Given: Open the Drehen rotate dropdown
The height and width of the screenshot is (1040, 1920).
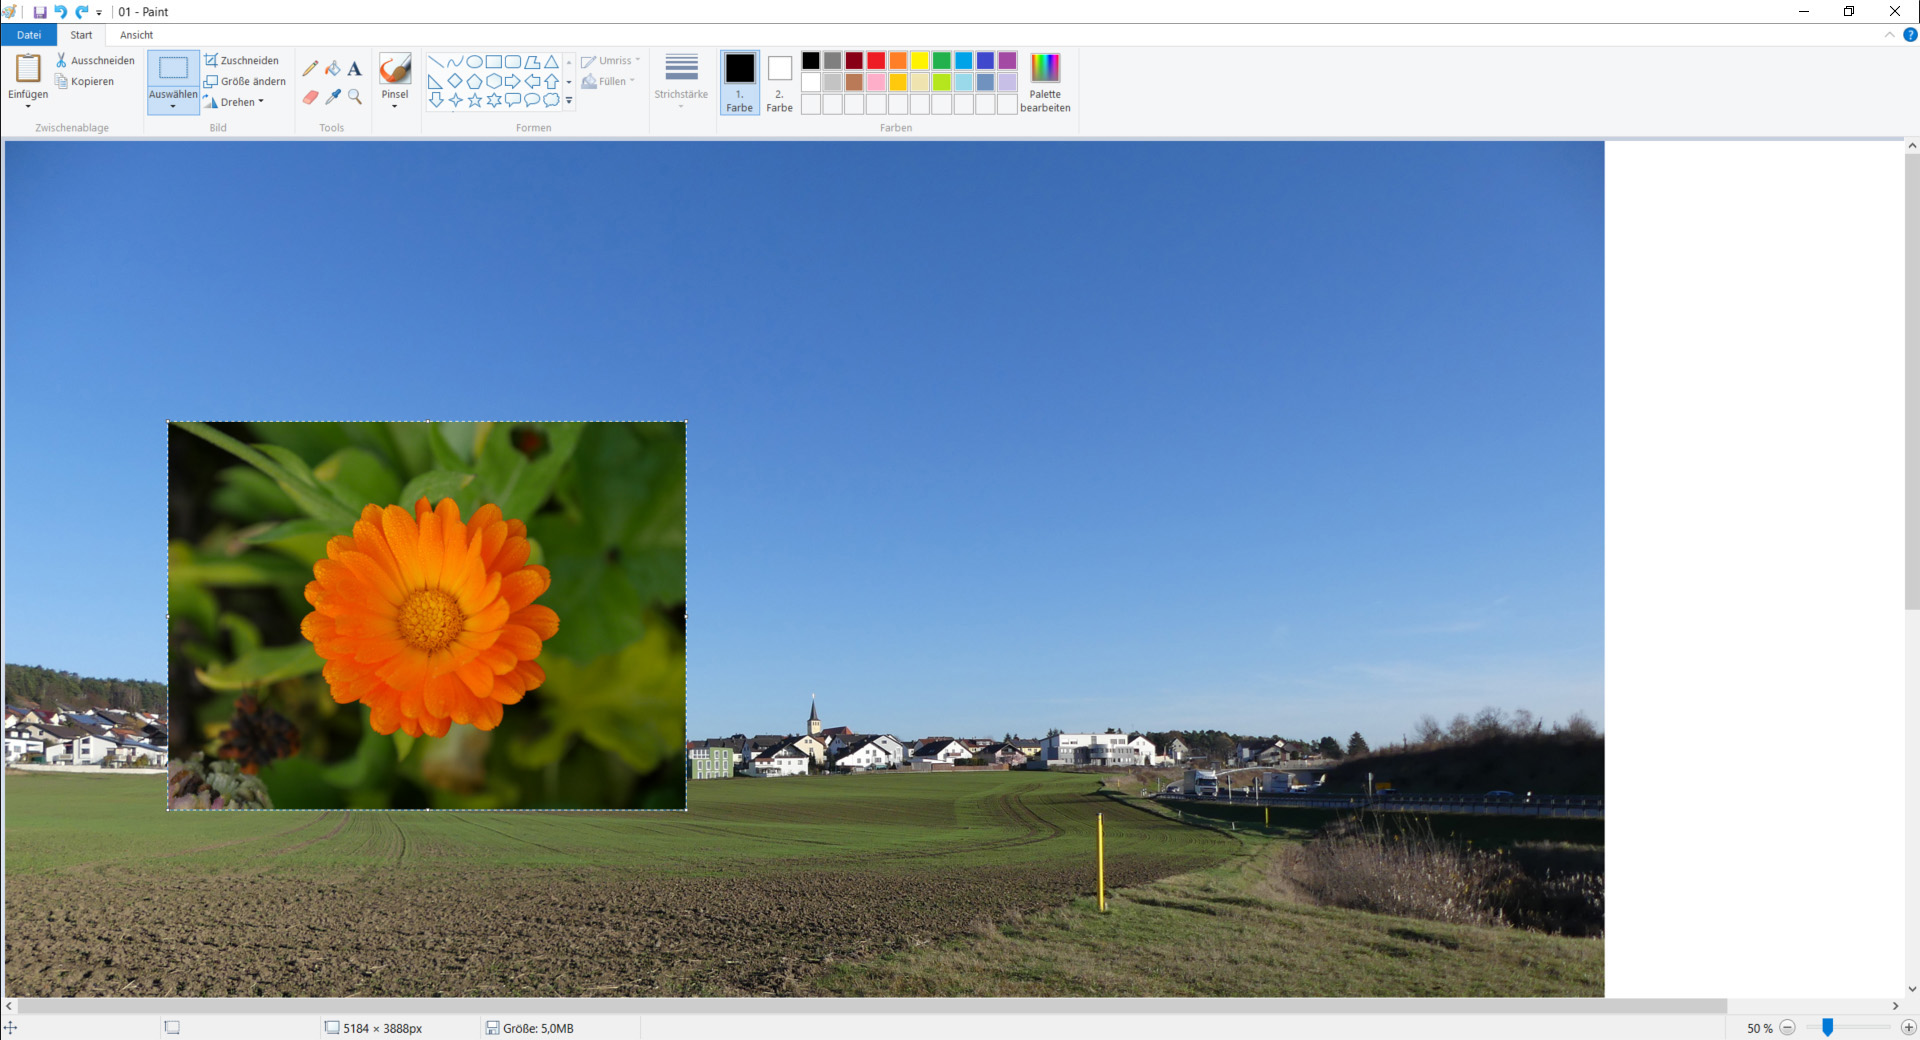Looking at the screenshot, I should (234, 102).
